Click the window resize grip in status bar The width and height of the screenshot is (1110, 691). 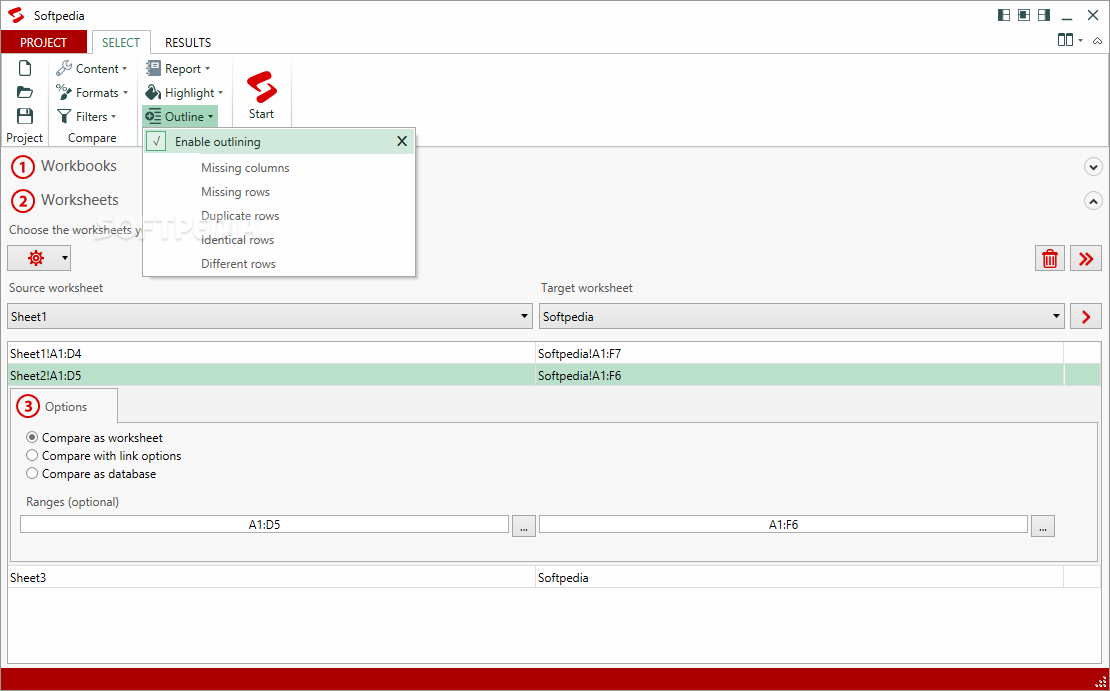(x=1101, y=683)
